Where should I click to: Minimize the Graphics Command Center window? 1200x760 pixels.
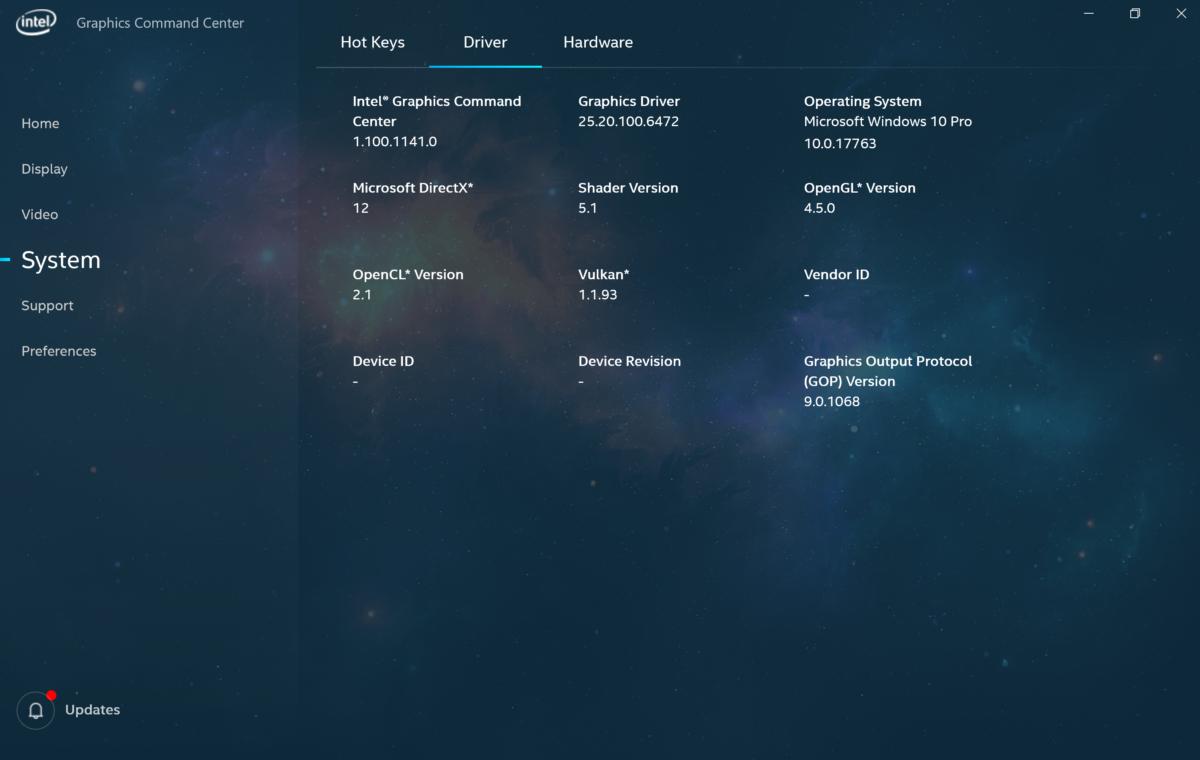coord(1088,13)
